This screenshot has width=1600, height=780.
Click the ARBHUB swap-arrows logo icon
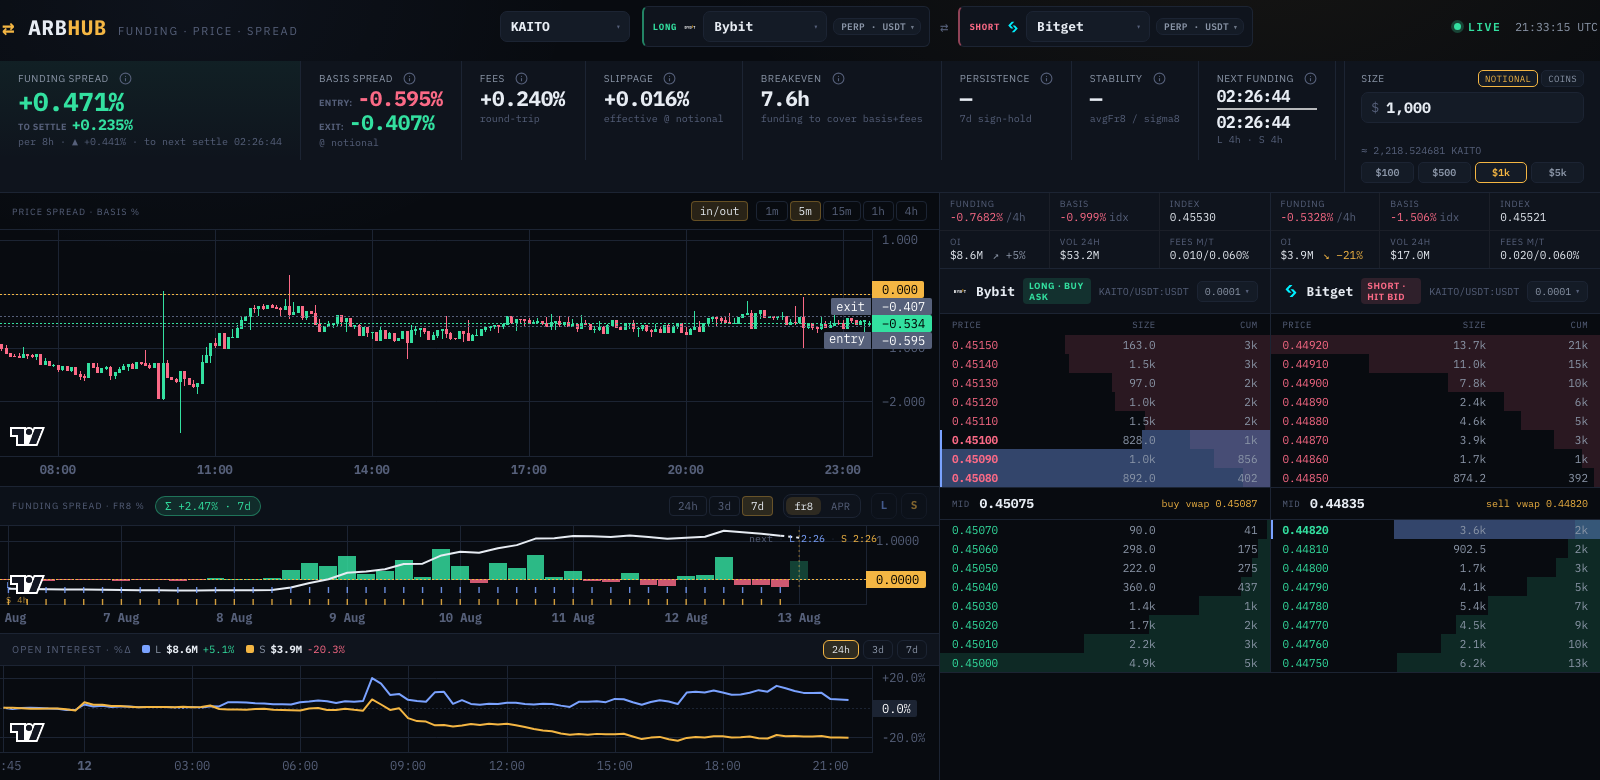pyautogui.click(x=9, y=29)
